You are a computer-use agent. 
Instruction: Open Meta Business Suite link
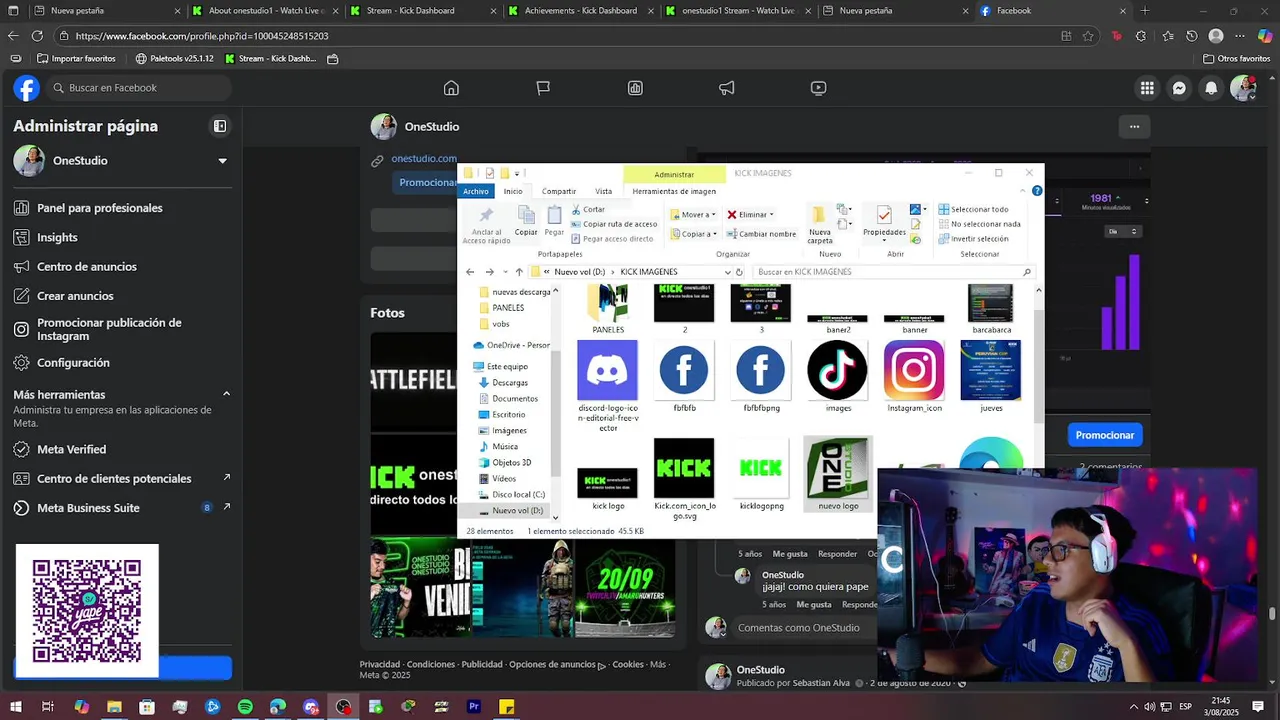[120, 508]
